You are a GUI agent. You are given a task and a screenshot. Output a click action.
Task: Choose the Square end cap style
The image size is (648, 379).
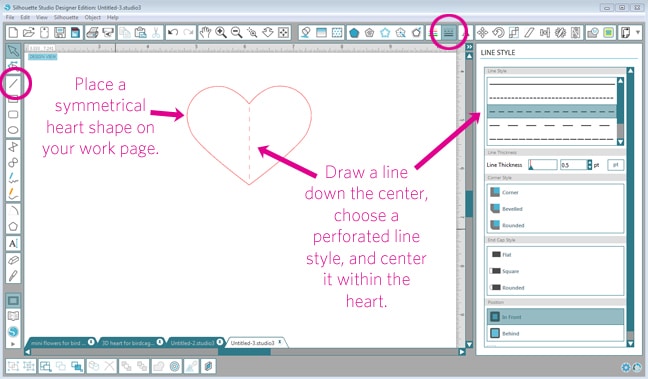tap(555, 271)
